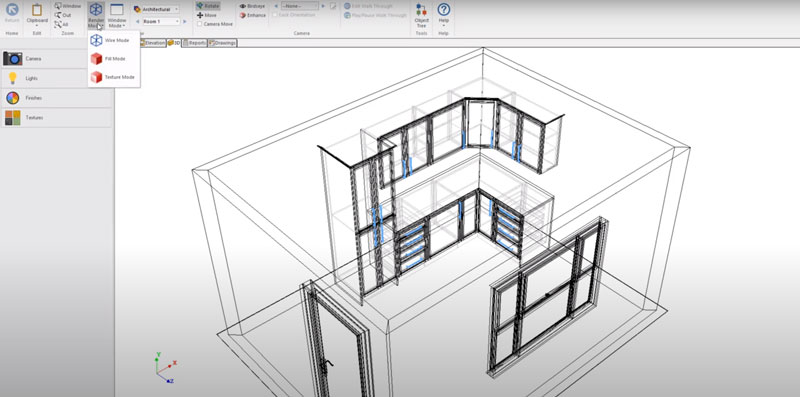
Task: Click the previous saved camera arrow
Action: pyautogui.click(x=277, y=6)
